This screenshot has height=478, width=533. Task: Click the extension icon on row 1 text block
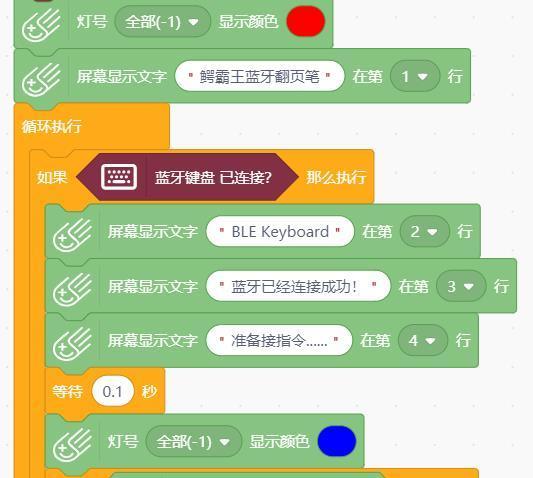(41, 80)
